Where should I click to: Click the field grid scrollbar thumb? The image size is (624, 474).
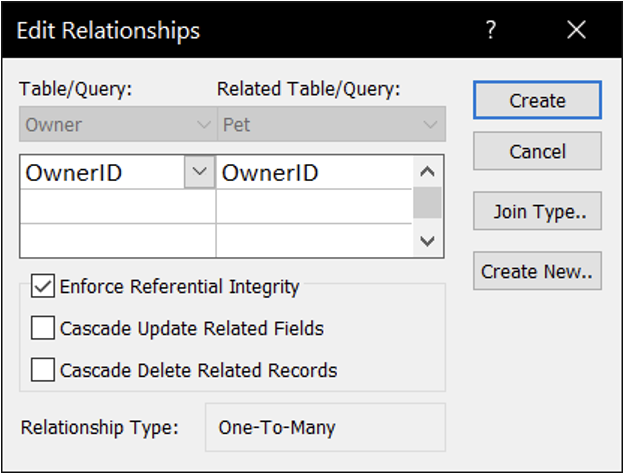click(x=428, y=202)
